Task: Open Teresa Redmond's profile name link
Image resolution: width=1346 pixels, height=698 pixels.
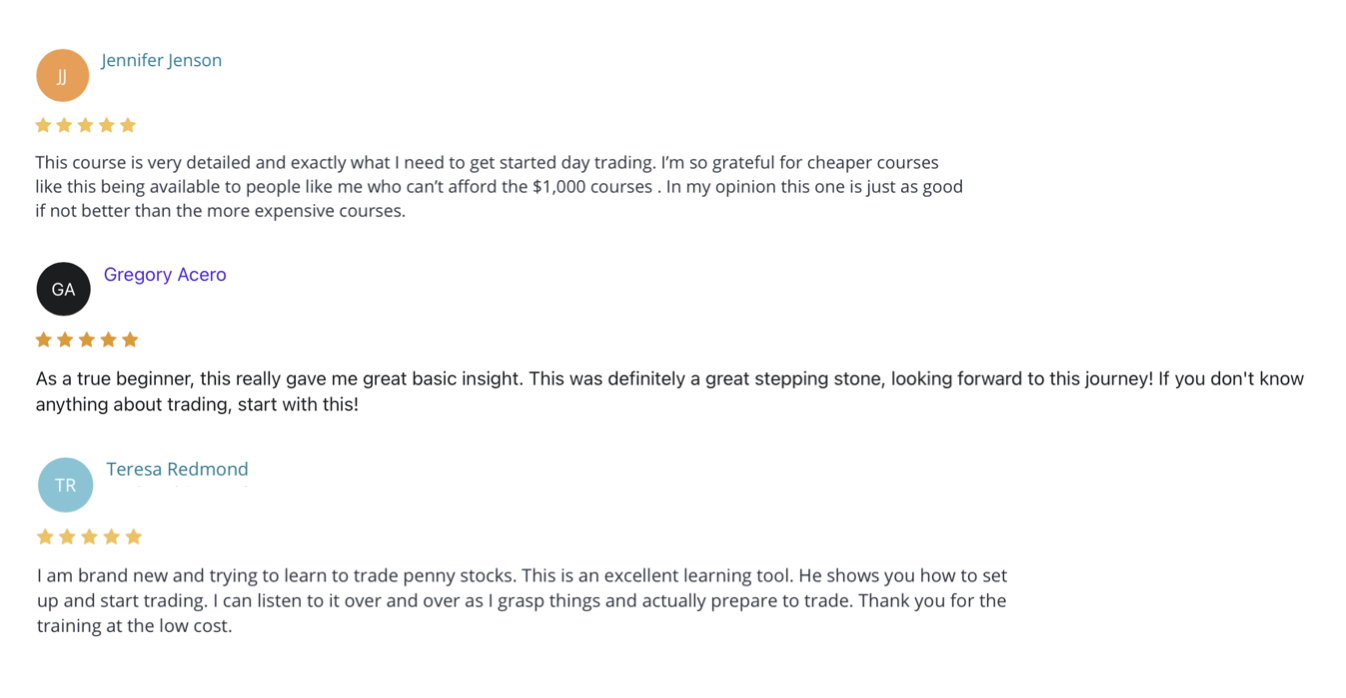Action: pos(177,469)
